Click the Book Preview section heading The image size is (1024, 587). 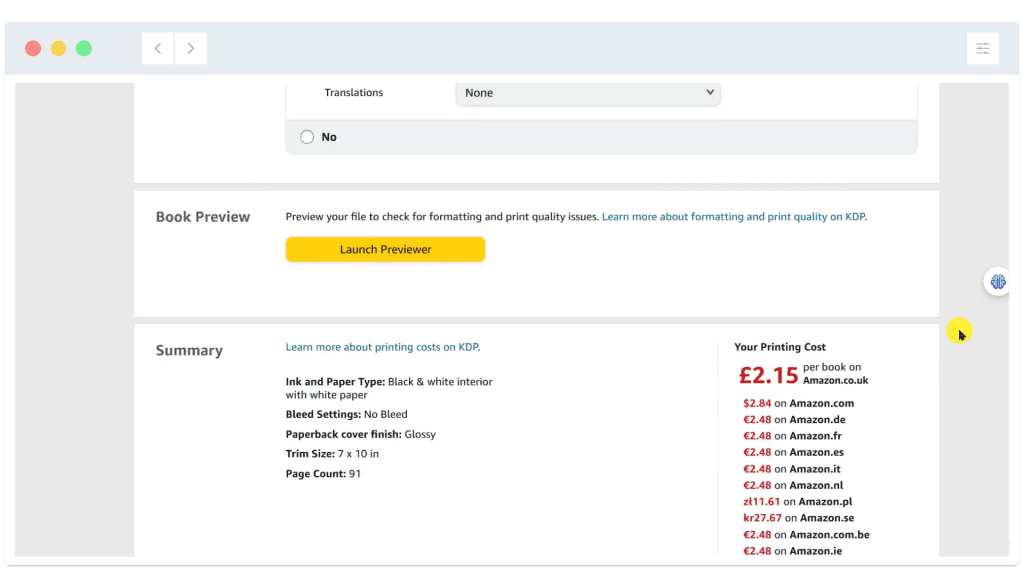point(202,217)
